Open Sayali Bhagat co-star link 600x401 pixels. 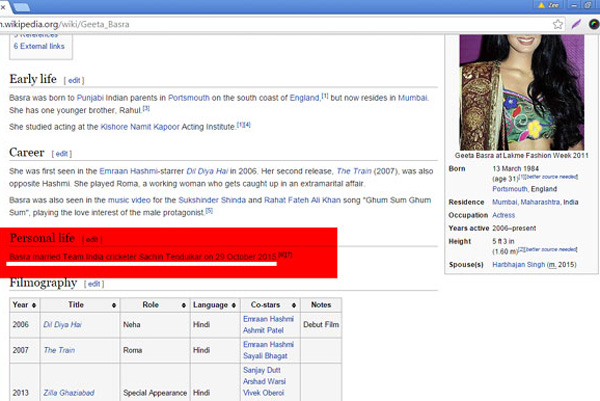[x=265, y=356]
